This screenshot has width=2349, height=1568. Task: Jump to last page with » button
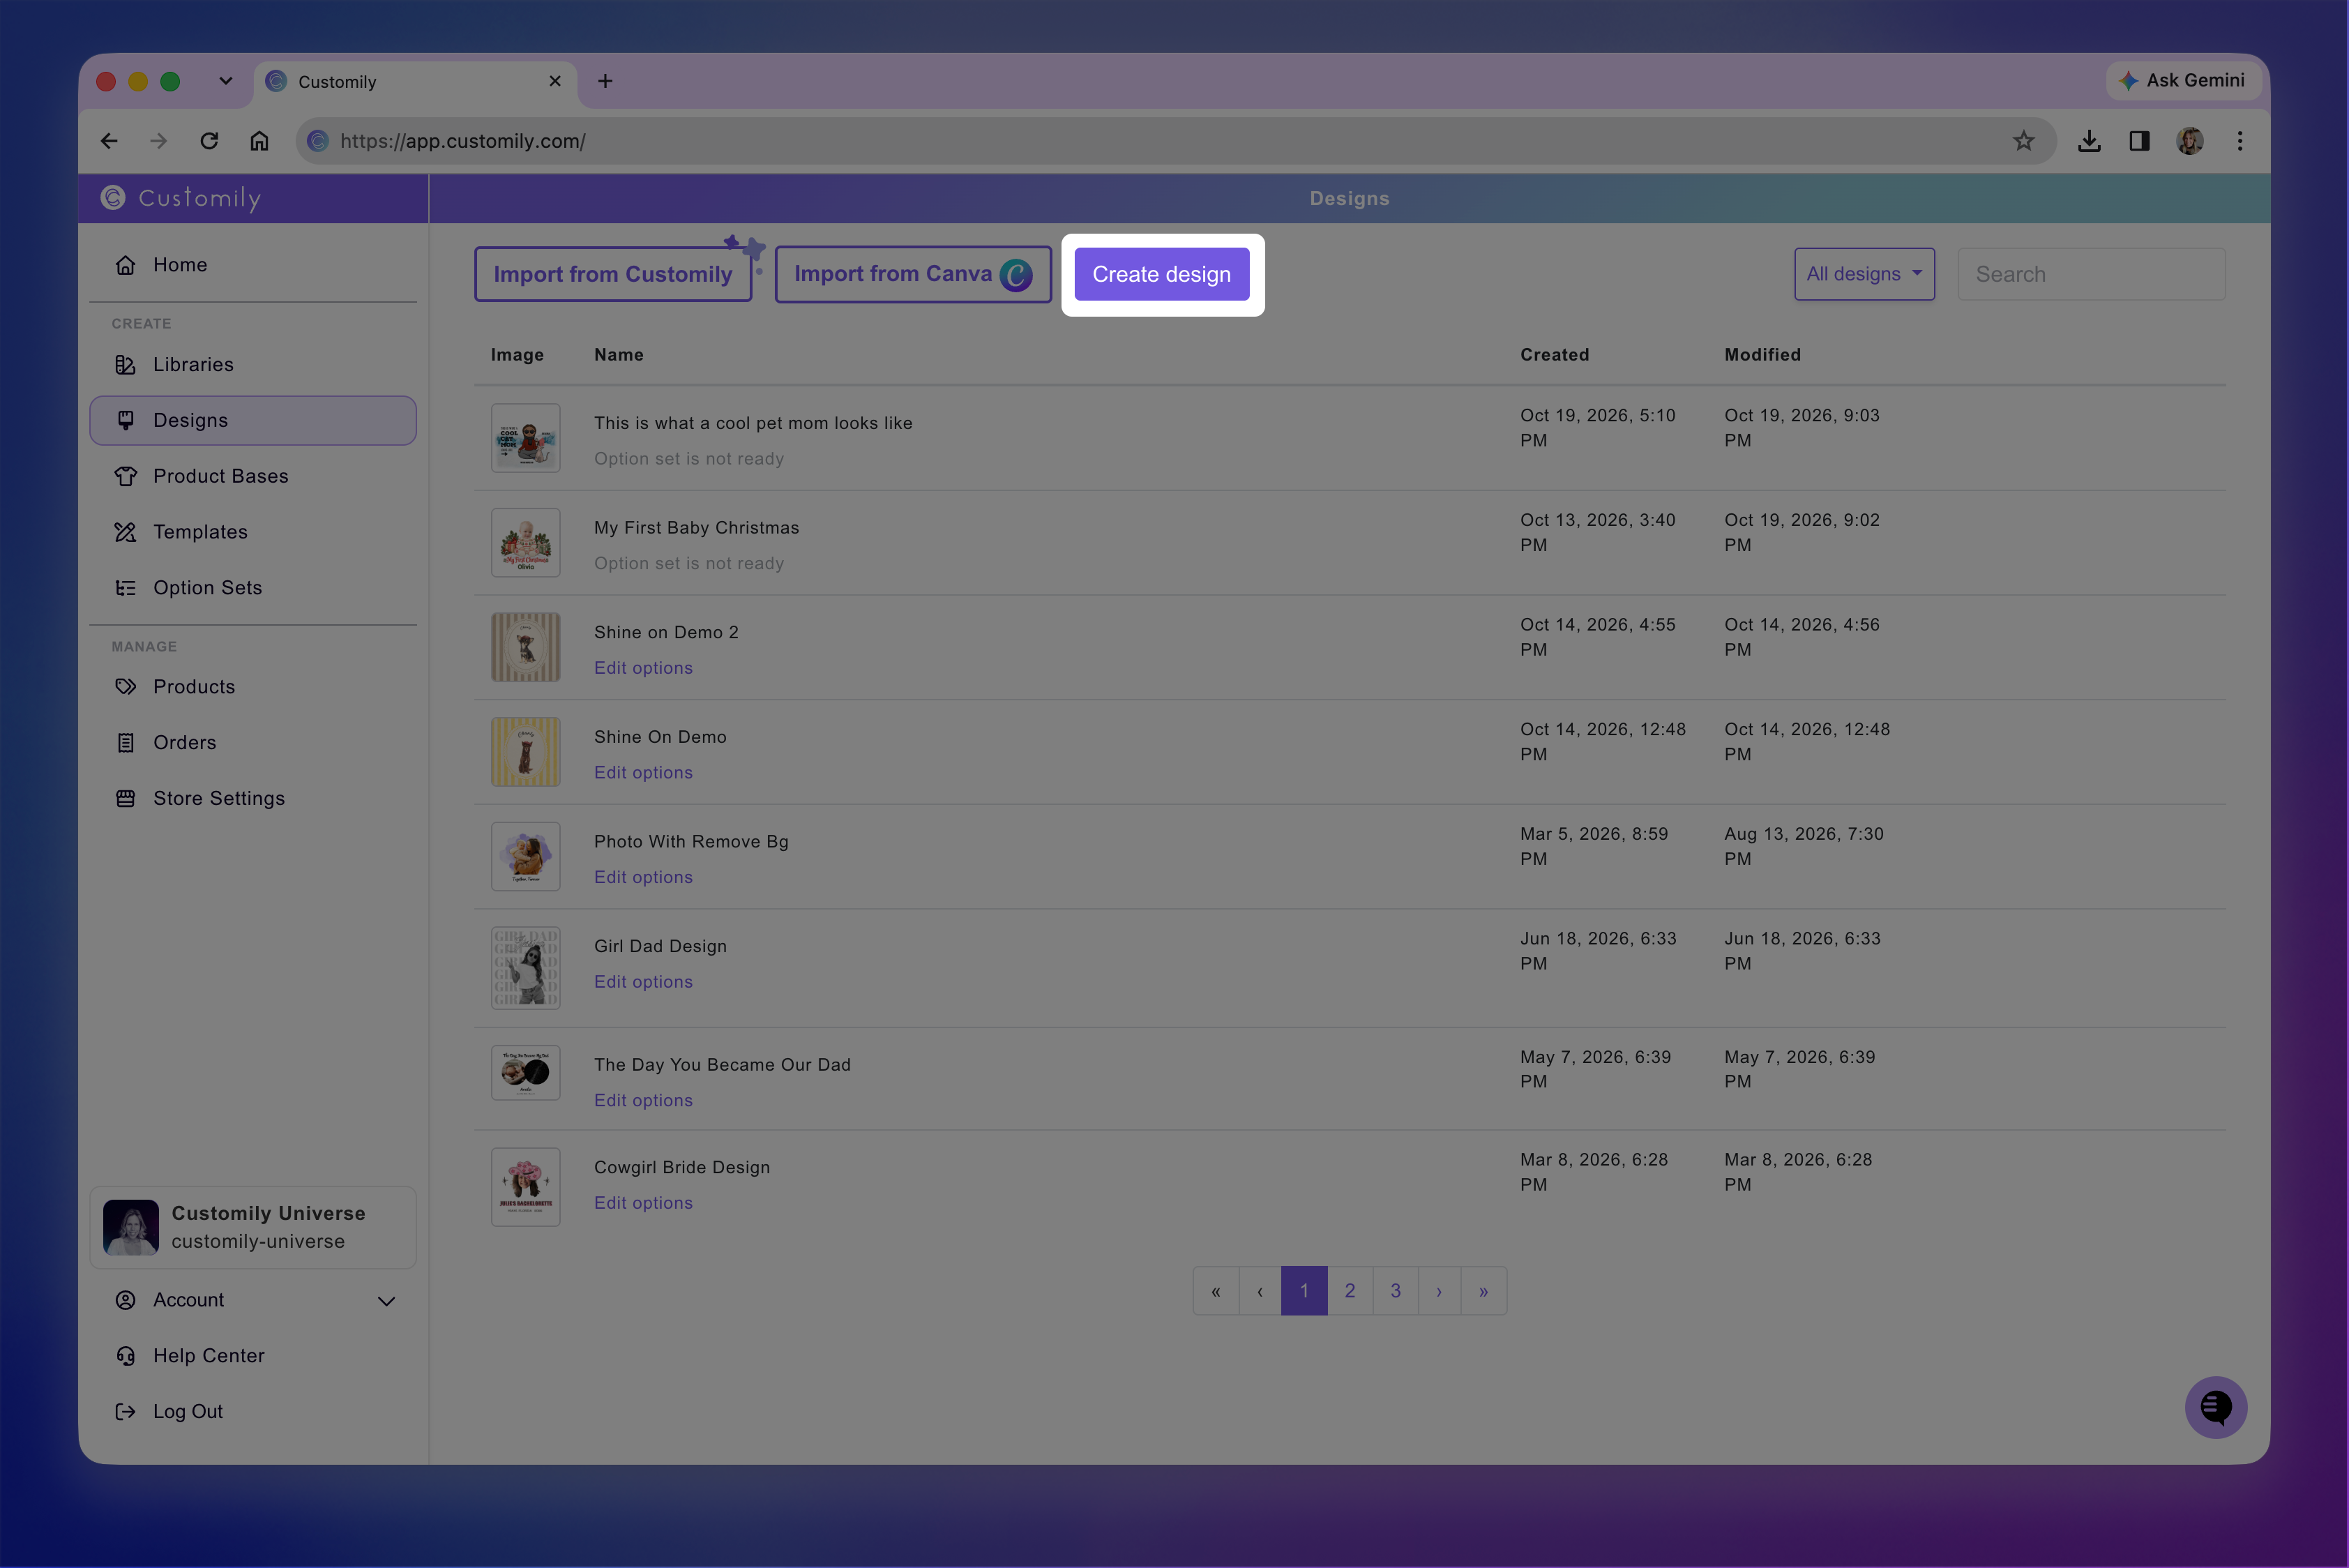tap(1484, 1291)
